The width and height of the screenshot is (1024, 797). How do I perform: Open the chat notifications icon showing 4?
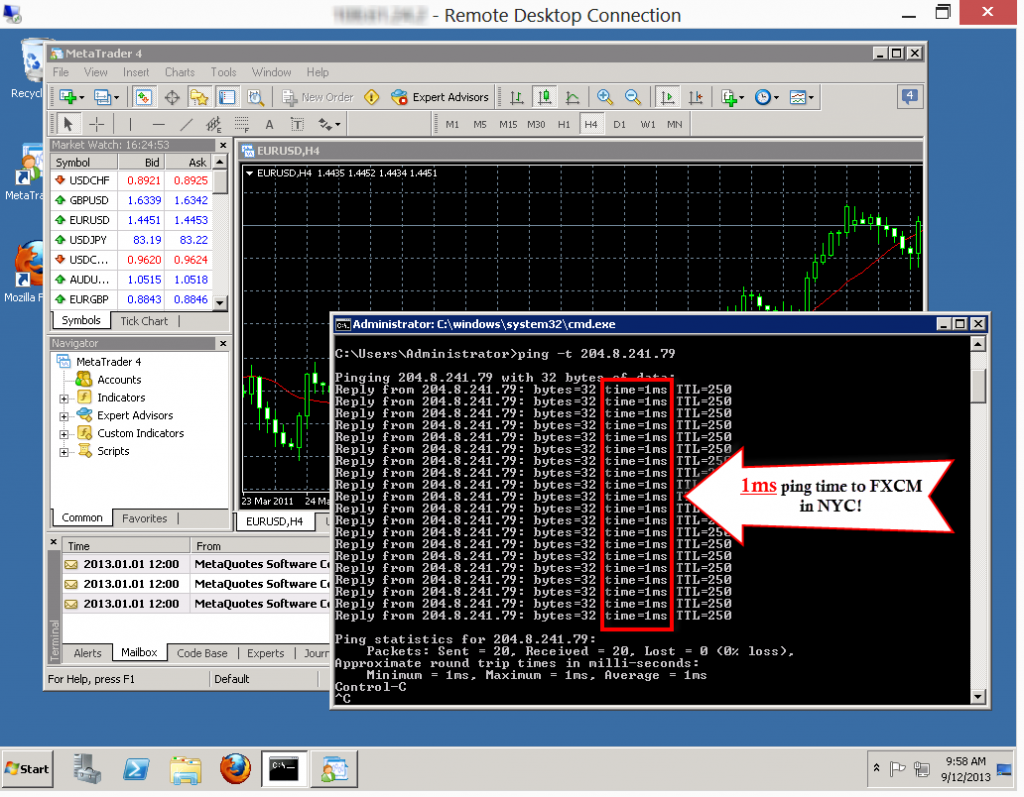[909, 97]
